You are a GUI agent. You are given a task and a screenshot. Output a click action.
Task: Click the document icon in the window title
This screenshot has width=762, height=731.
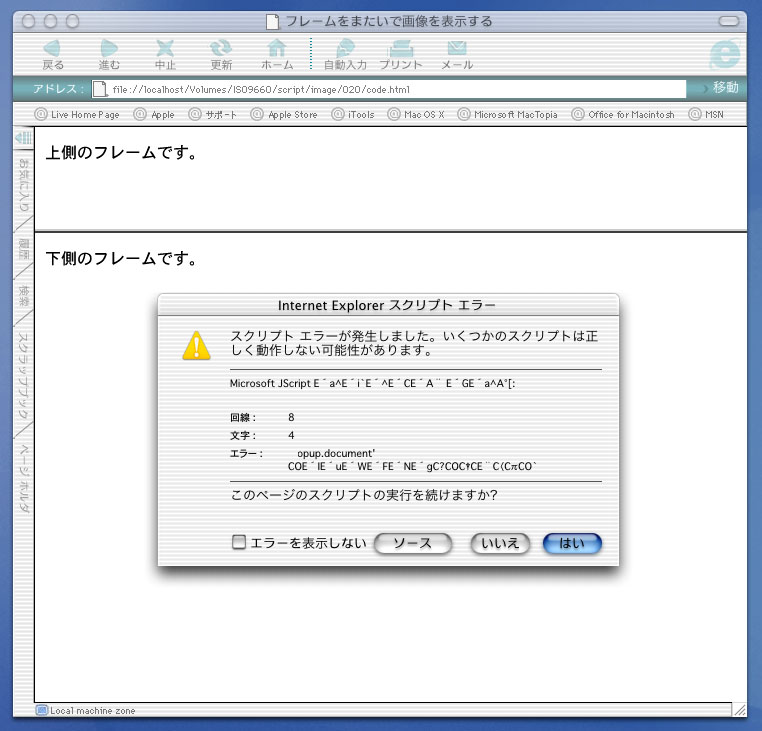coord(273,21)
